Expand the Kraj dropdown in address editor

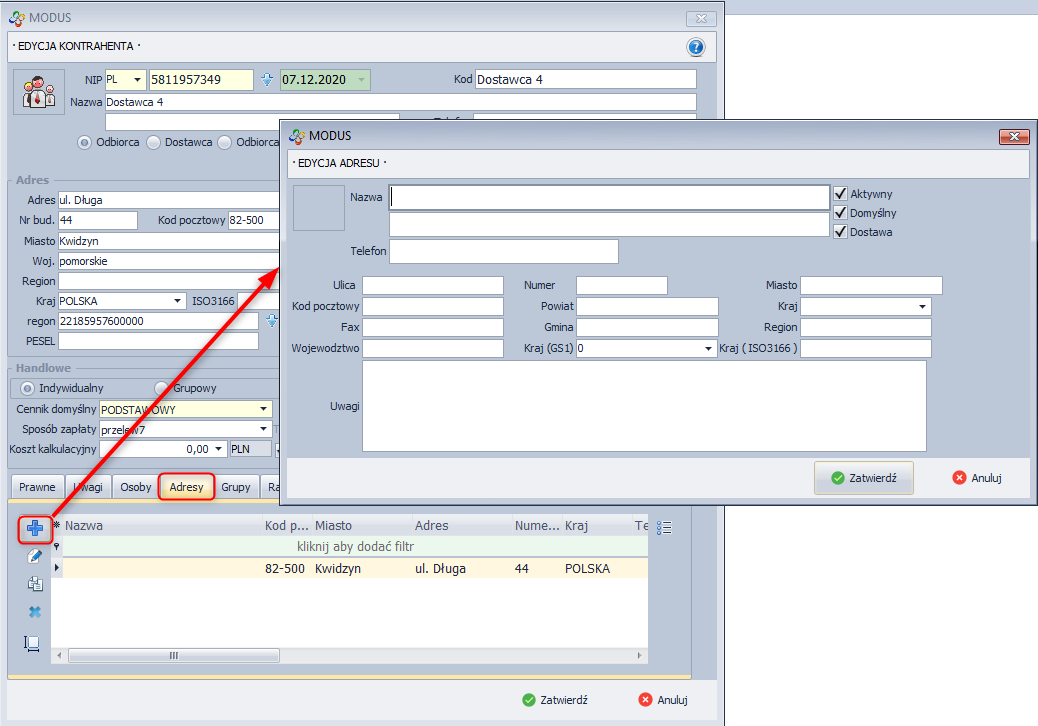click(921, 307)
